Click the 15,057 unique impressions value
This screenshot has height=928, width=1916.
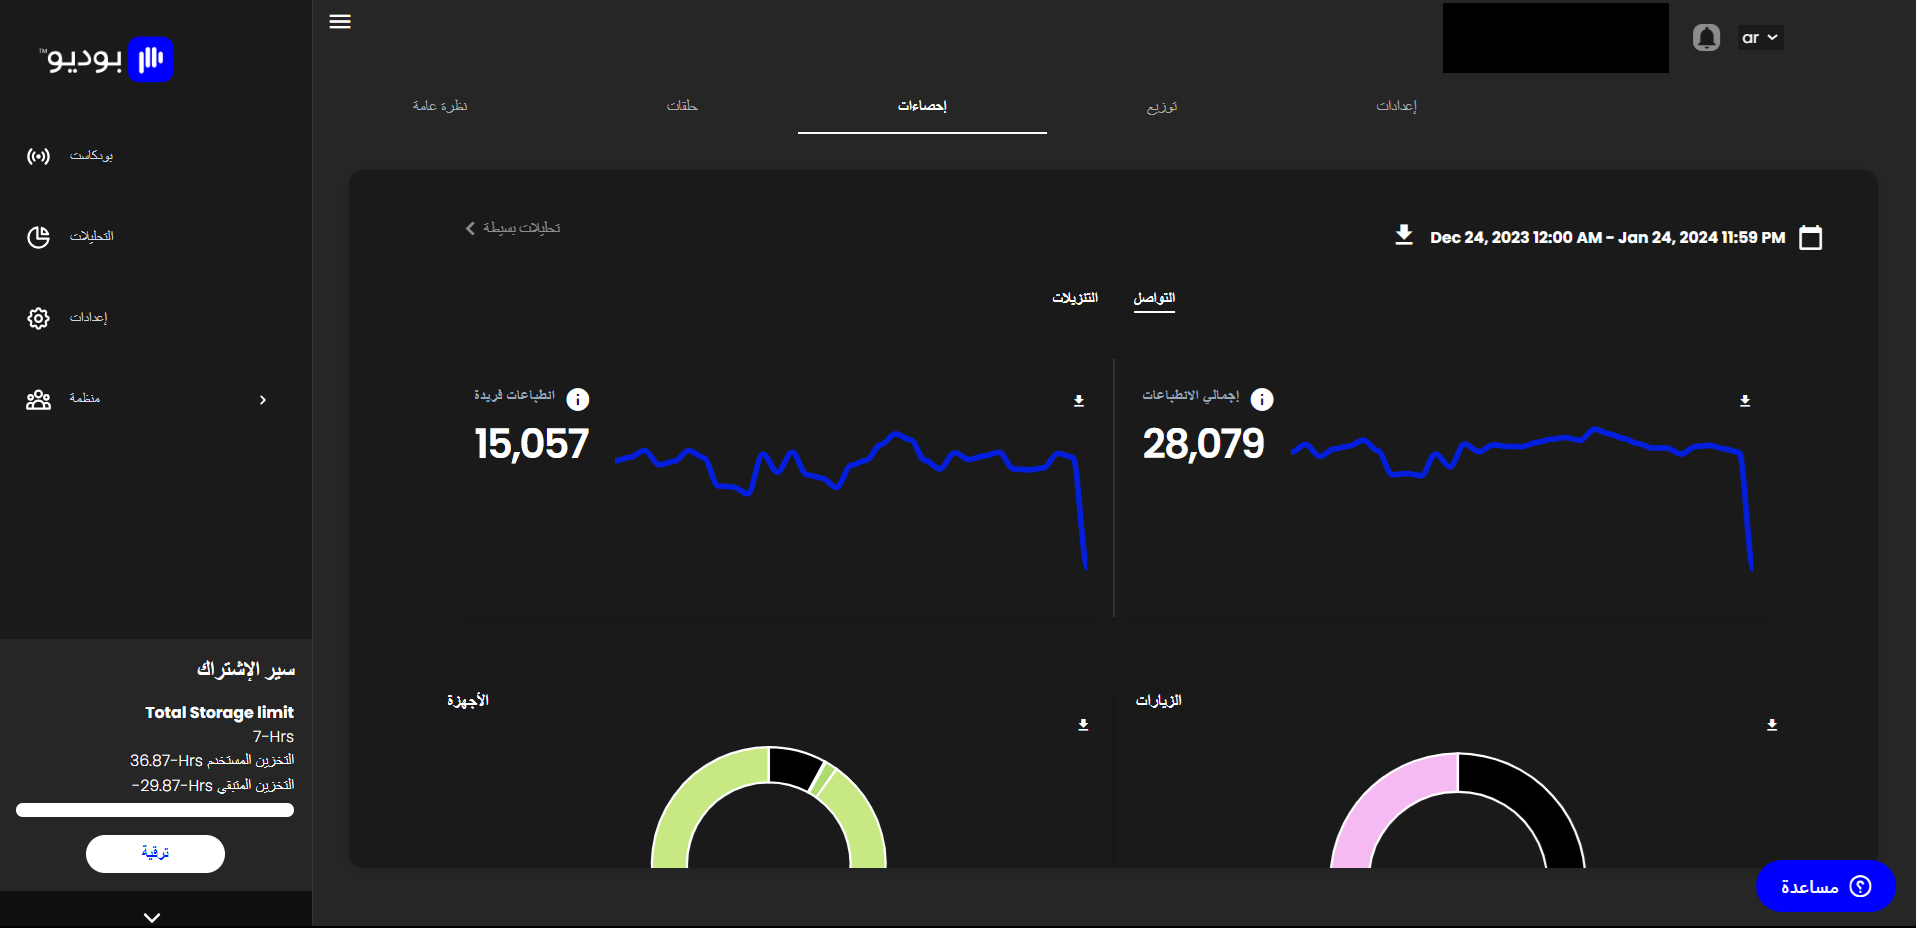pos(531,444)
